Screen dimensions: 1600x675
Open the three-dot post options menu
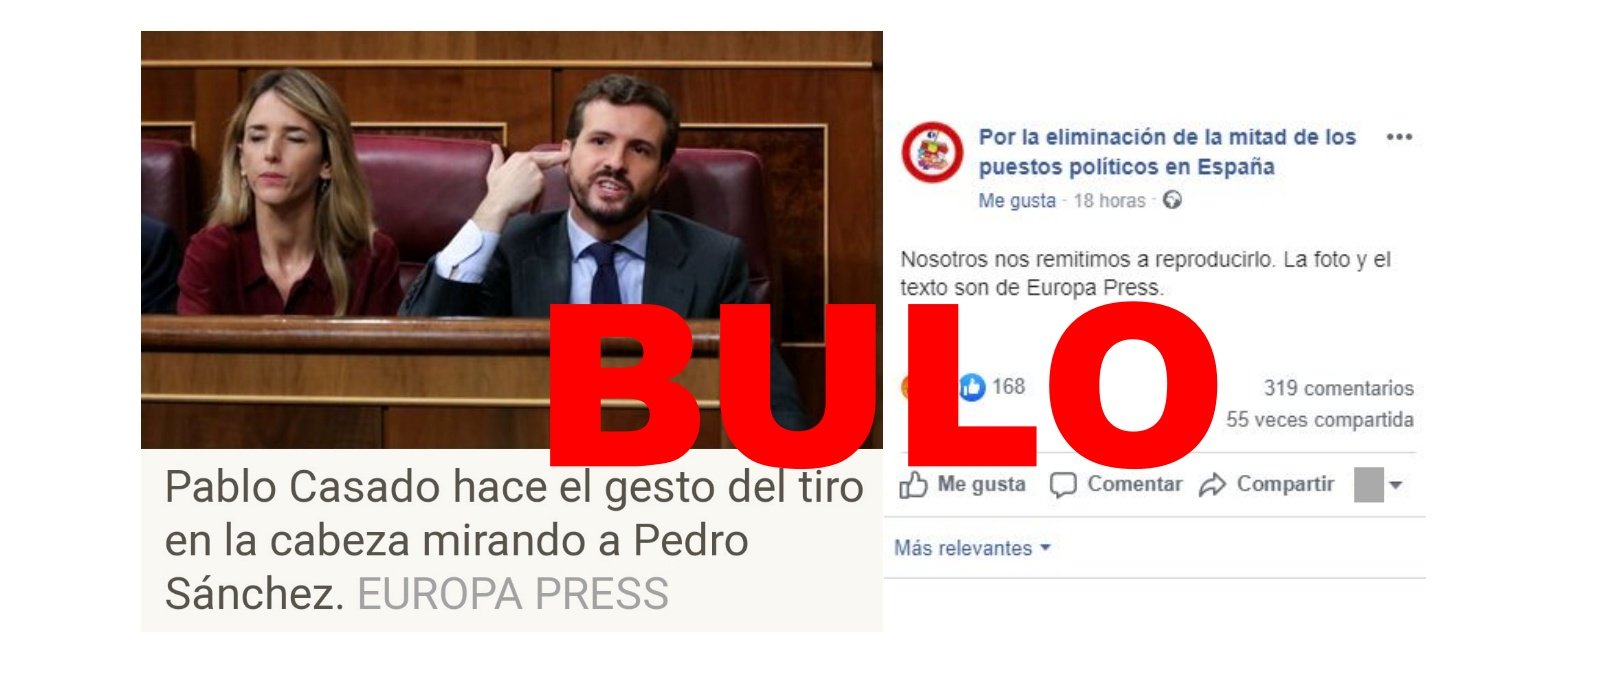pos(1399,137)
